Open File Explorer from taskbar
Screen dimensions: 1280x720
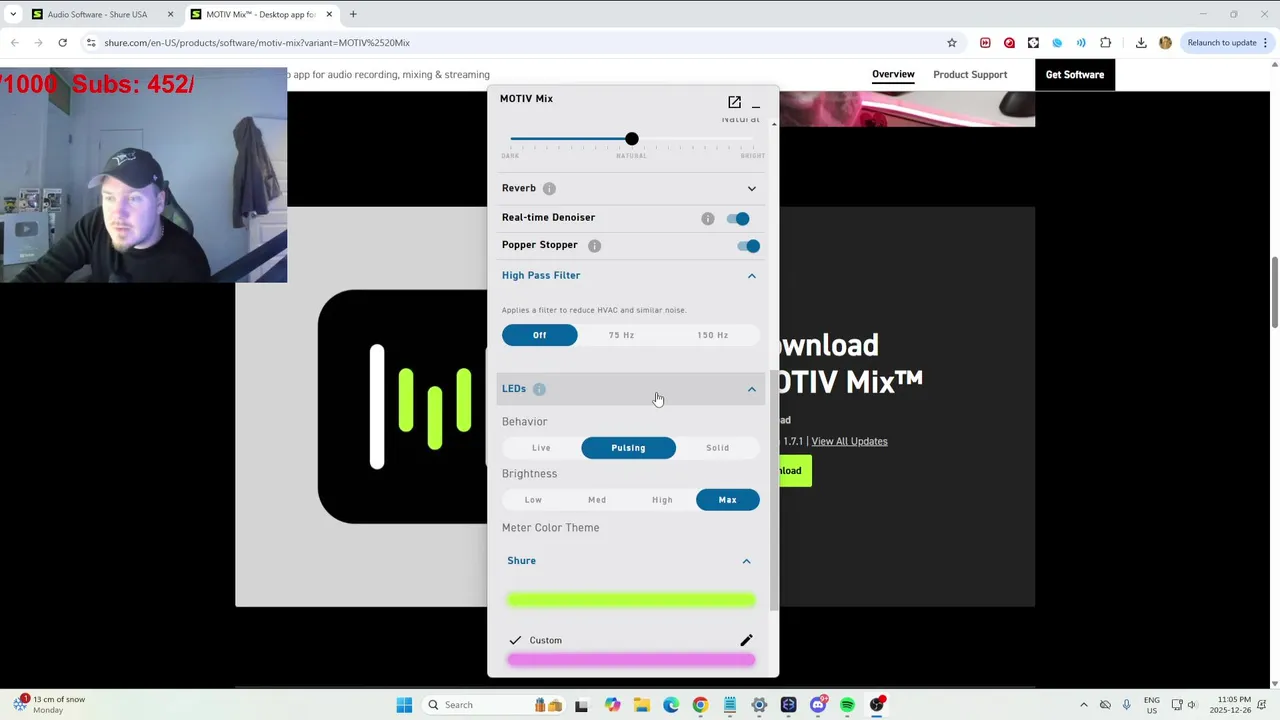(x=641, y=705)
